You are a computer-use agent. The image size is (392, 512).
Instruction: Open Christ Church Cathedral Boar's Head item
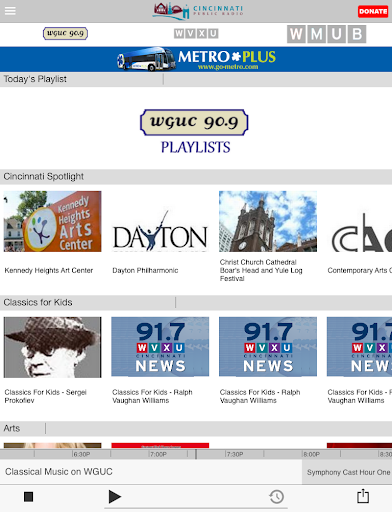point(268,237)
